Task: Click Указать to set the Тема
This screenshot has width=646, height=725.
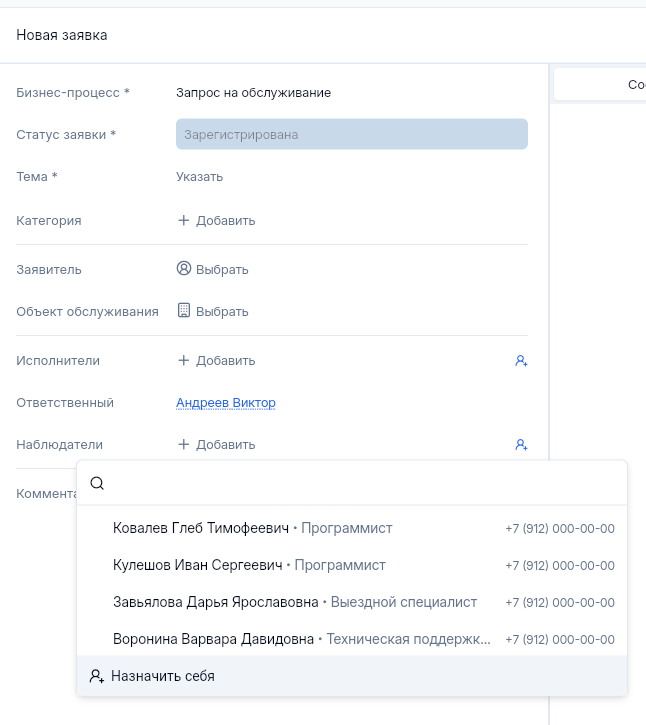Action: click(x=199, y=177)
